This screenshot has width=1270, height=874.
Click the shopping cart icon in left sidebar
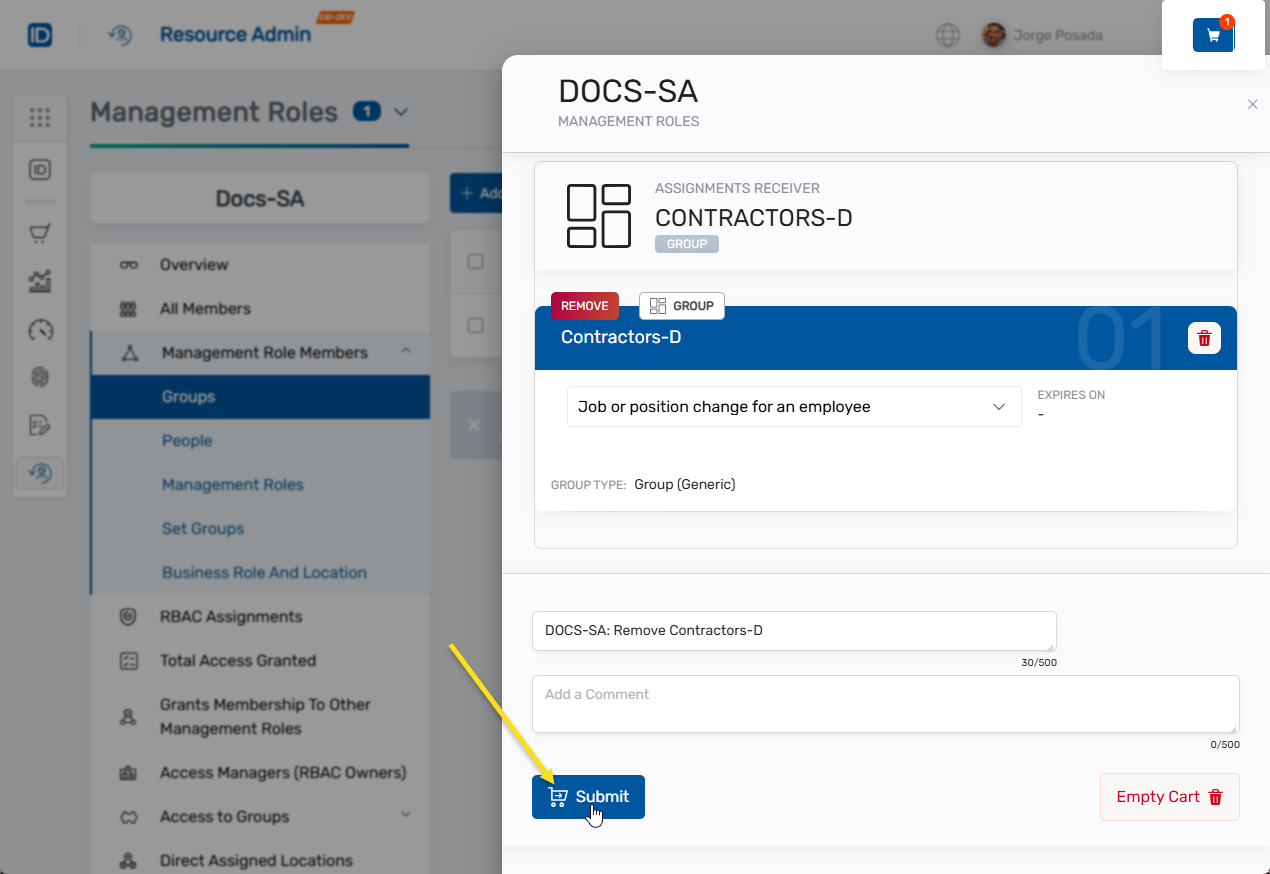coord(40,234)
